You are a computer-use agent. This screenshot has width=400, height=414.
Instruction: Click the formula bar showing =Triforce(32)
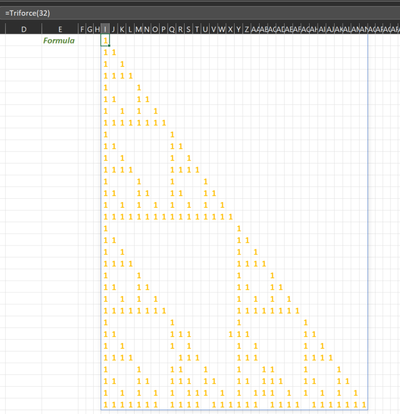[200, 13]
